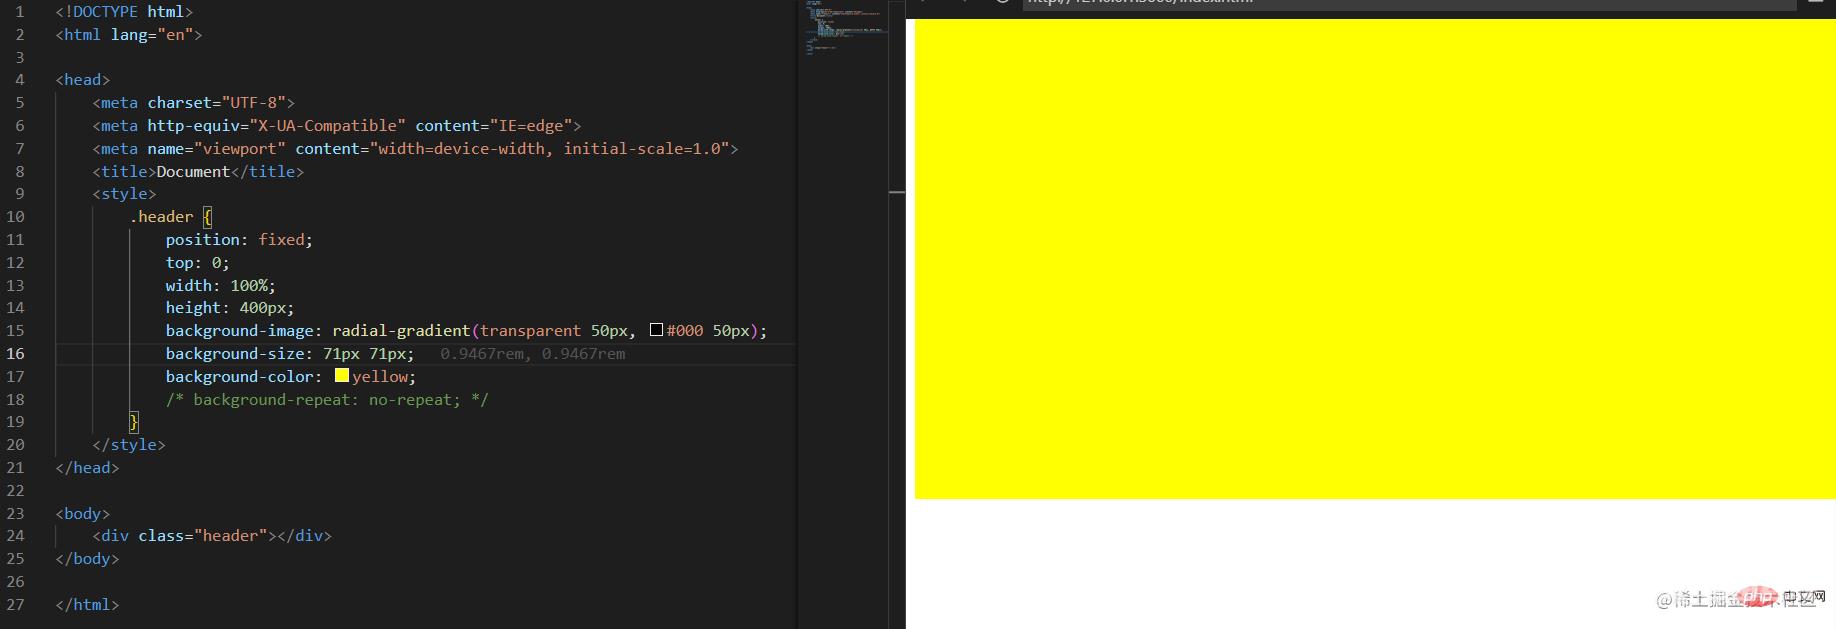Screen dimensions: 1836x629
Task: Click 'Document' inside the title tag
Action: (193, 171)
